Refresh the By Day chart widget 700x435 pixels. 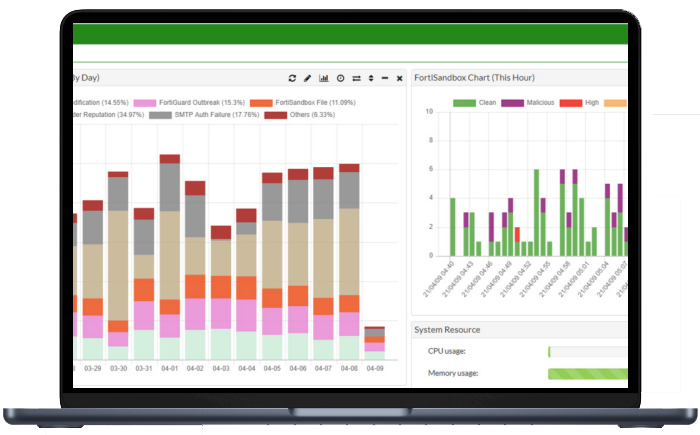point(292,78)
